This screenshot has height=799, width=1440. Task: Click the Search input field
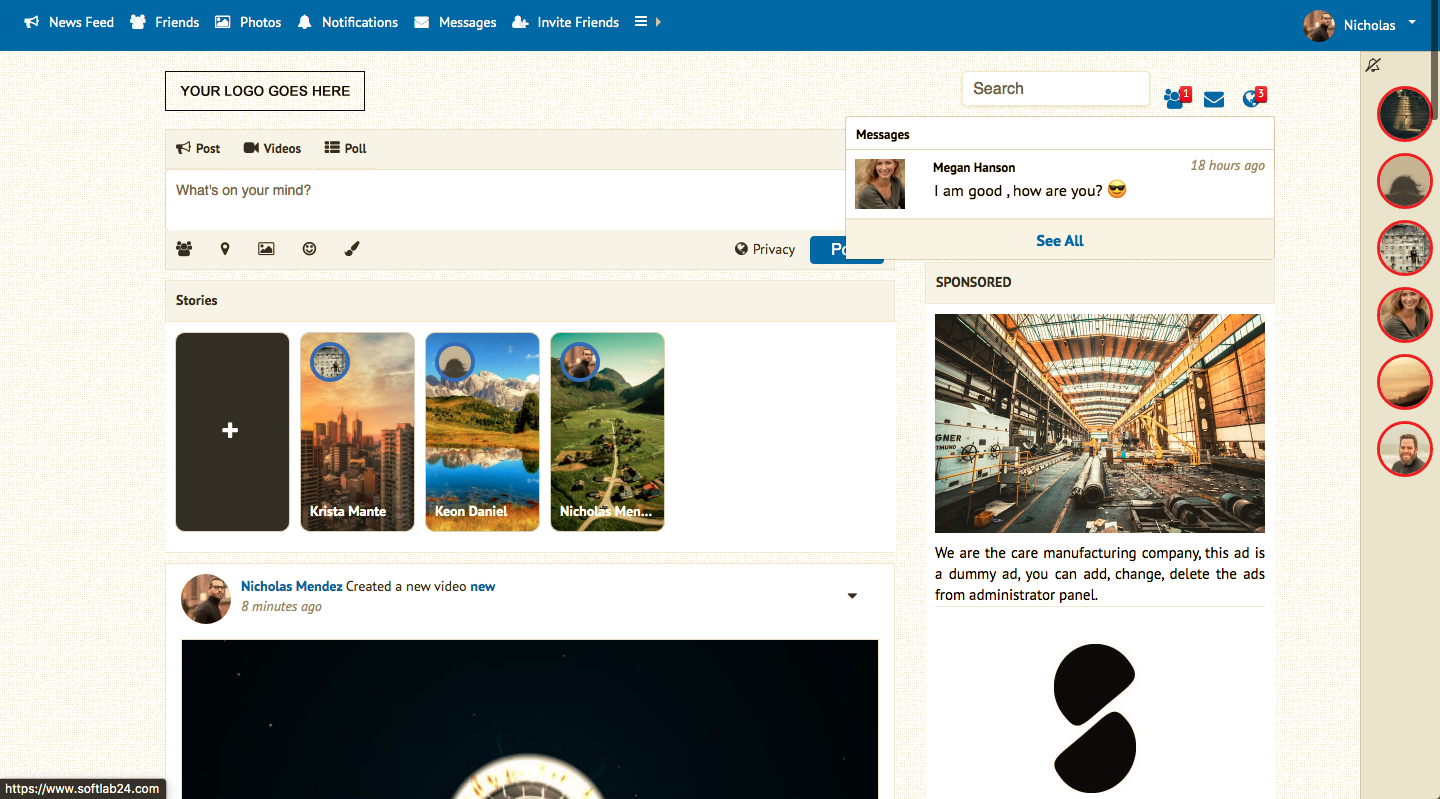pos(1055,88)
